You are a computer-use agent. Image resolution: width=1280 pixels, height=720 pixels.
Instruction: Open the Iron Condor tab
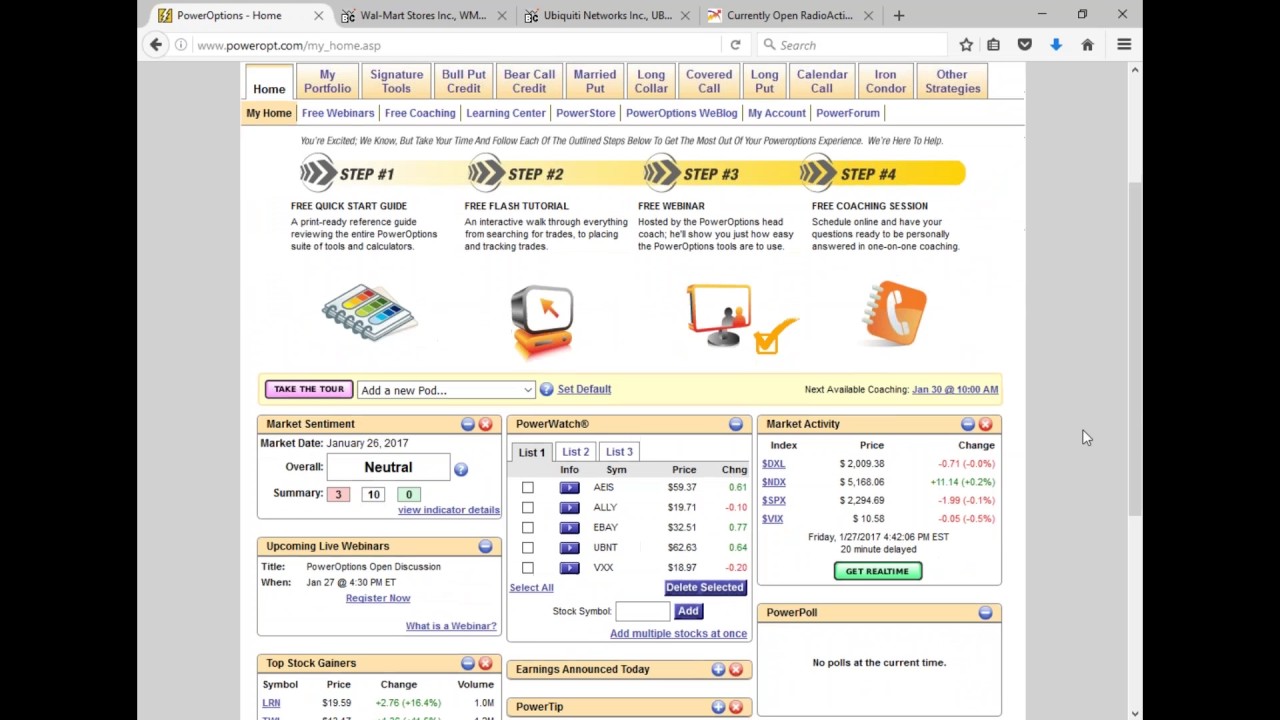pyautogui.click(x=885, y=81)
